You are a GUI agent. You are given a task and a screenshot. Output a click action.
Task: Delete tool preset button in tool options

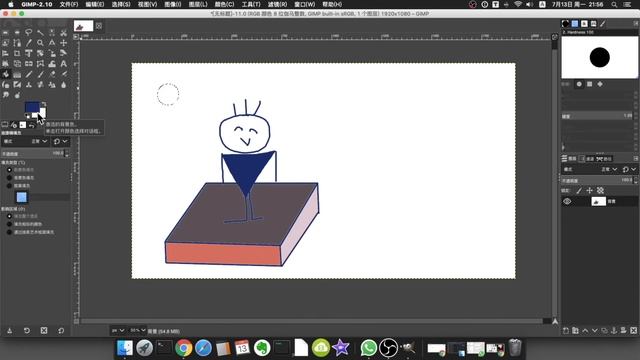click(44, 331)
